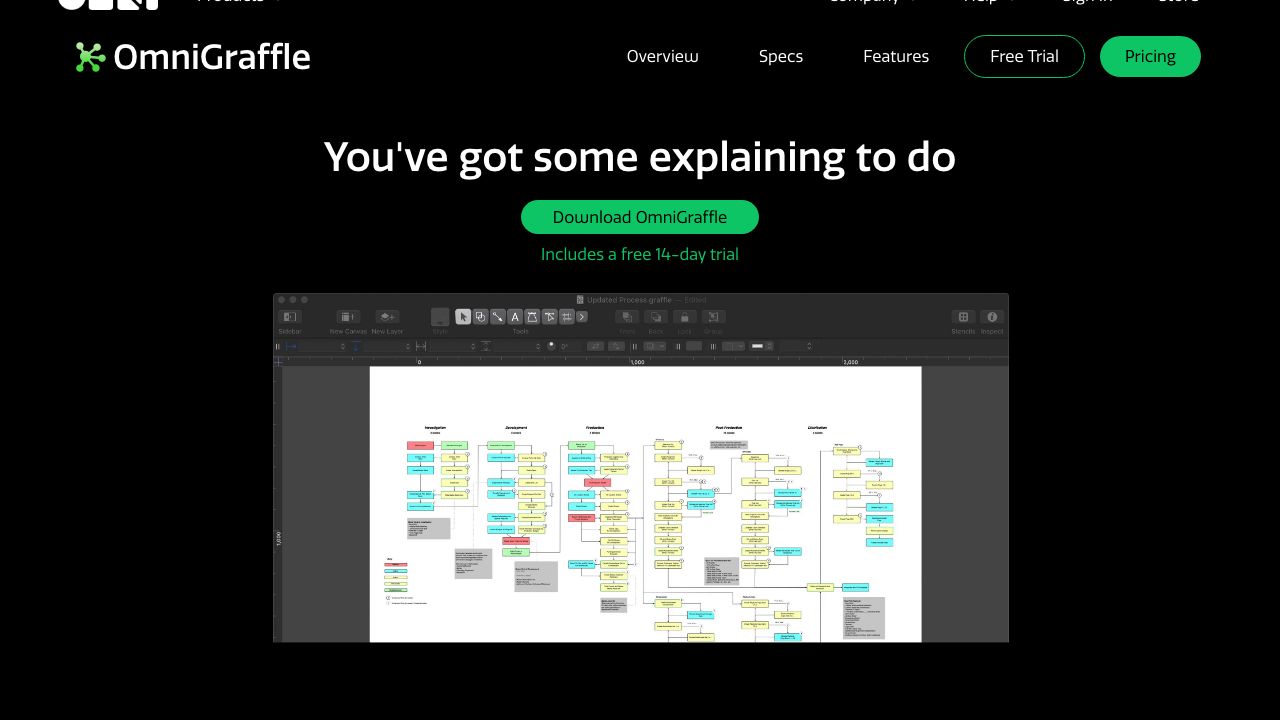The height and width of the screenshot is (720, 1280).
Task: Open the Inspect panel icon
Action: point(992,317)
